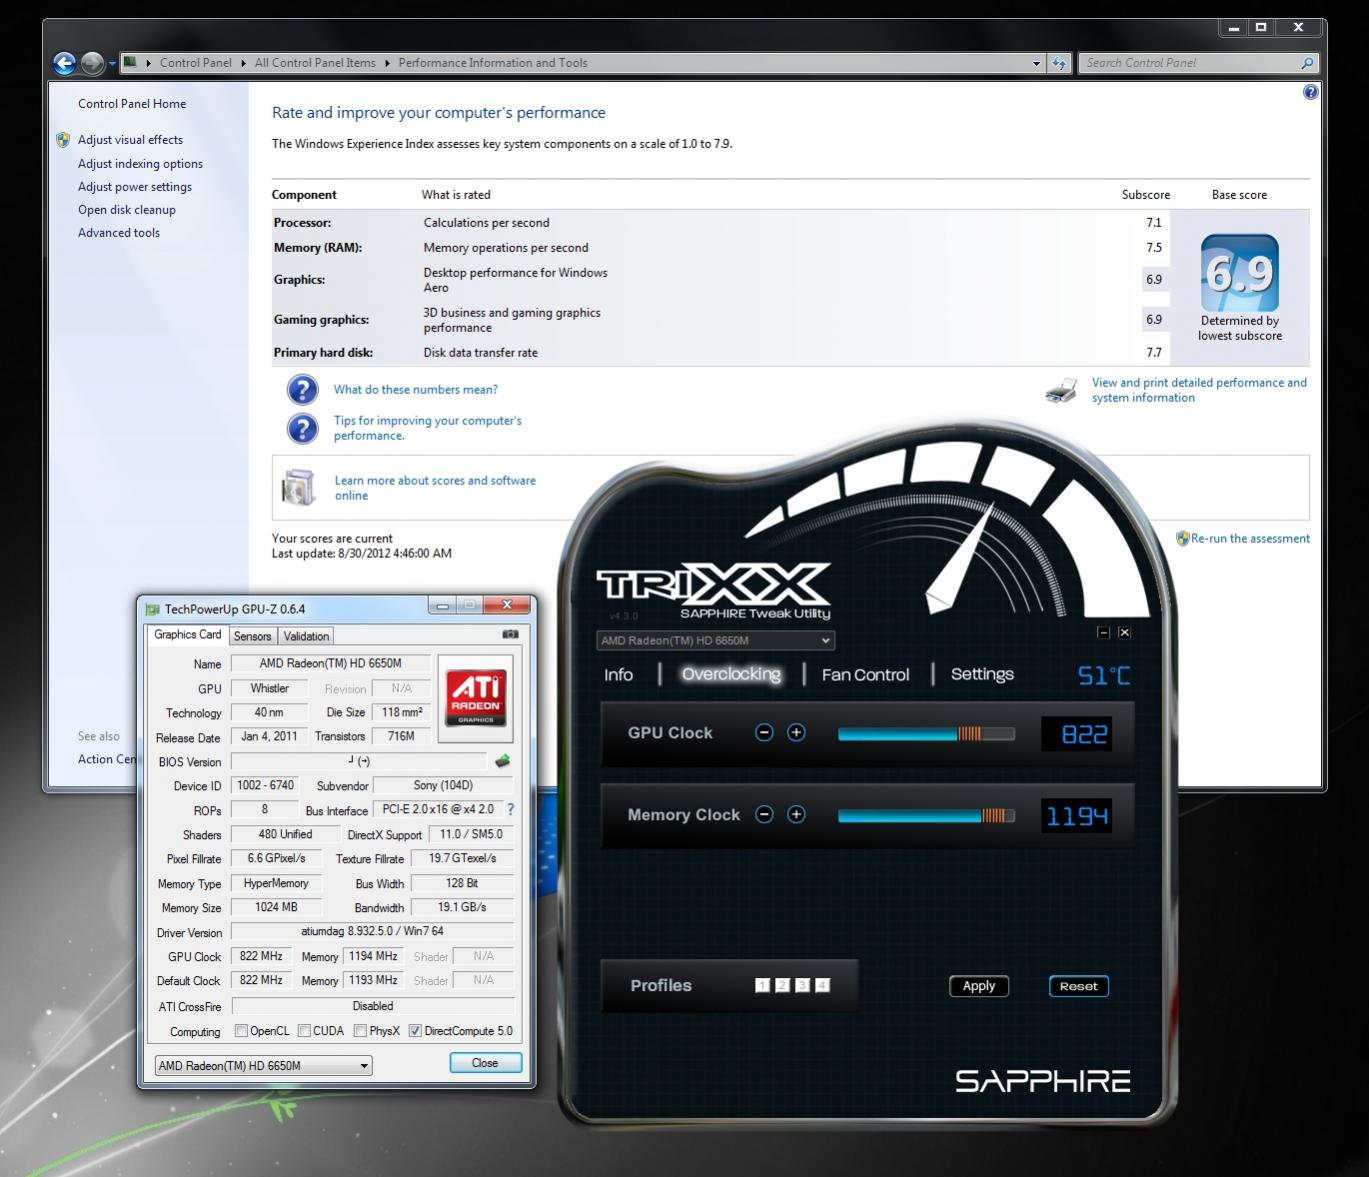Reset the TRIXX clock values
Image resolution: width=1369 pixels, height=1177 pixels.
(x=1078, y=986)
